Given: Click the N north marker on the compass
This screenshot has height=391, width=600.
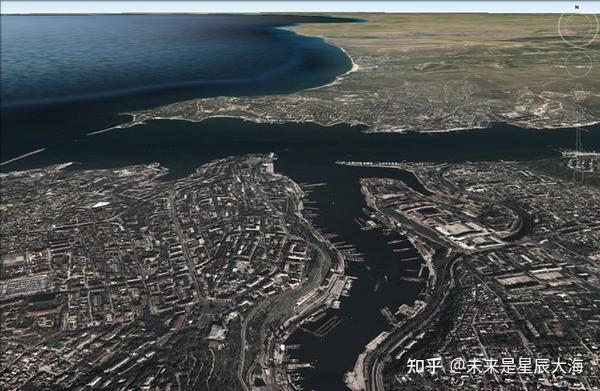Looking at the screenshot, I should pyautogui.click(x=577, y=7).
